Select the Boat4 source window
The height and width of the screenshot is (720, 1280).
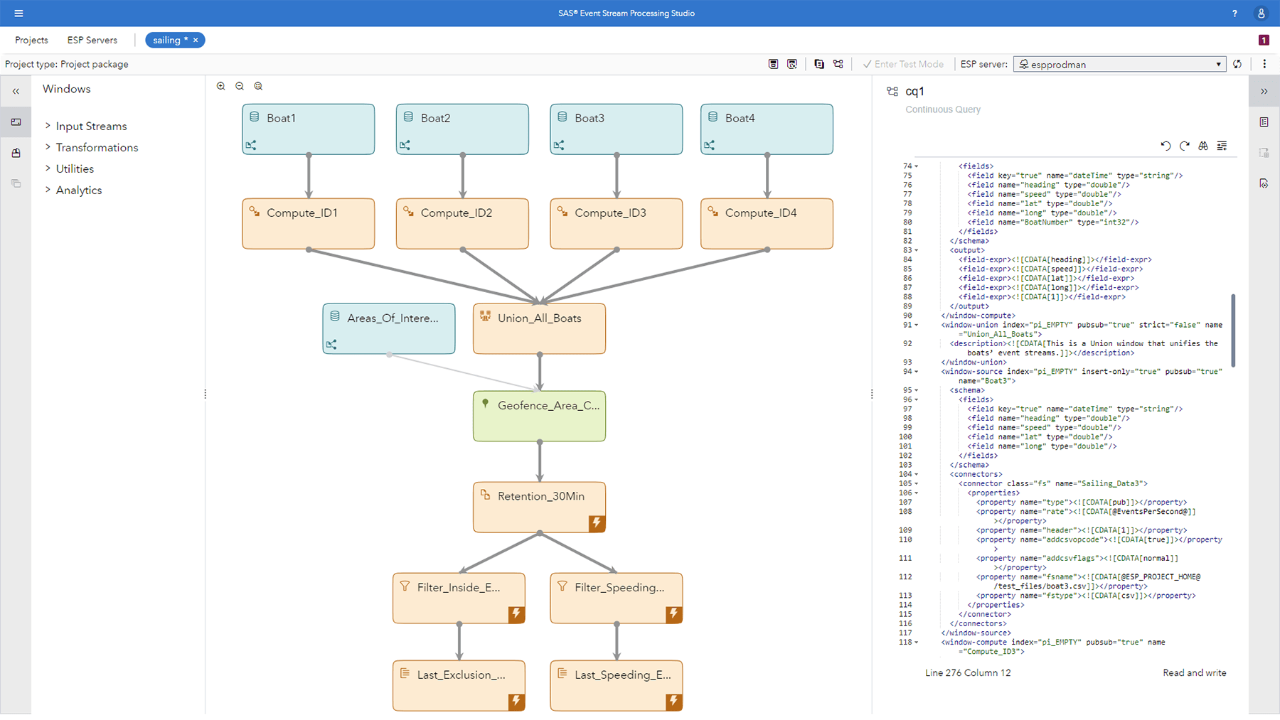[767, 129]
